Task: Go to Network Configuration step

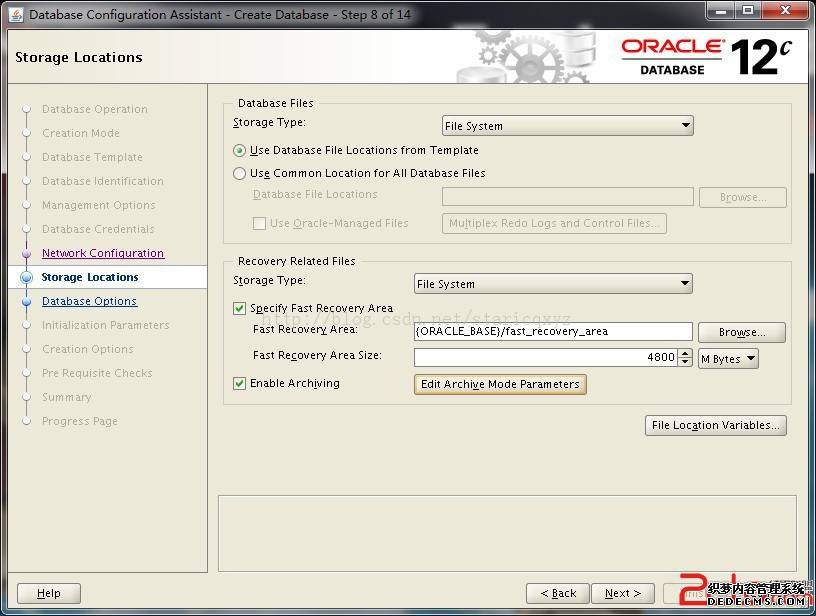Action: (102, 254)
